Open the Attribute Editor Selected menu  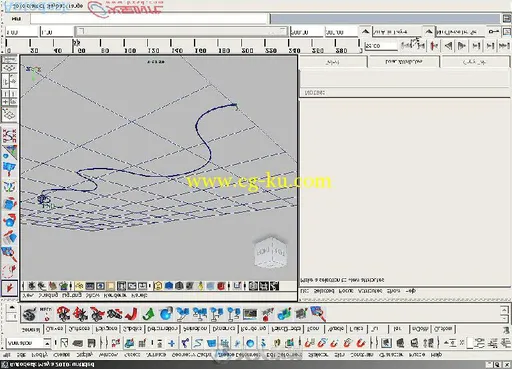coord(324,291)
